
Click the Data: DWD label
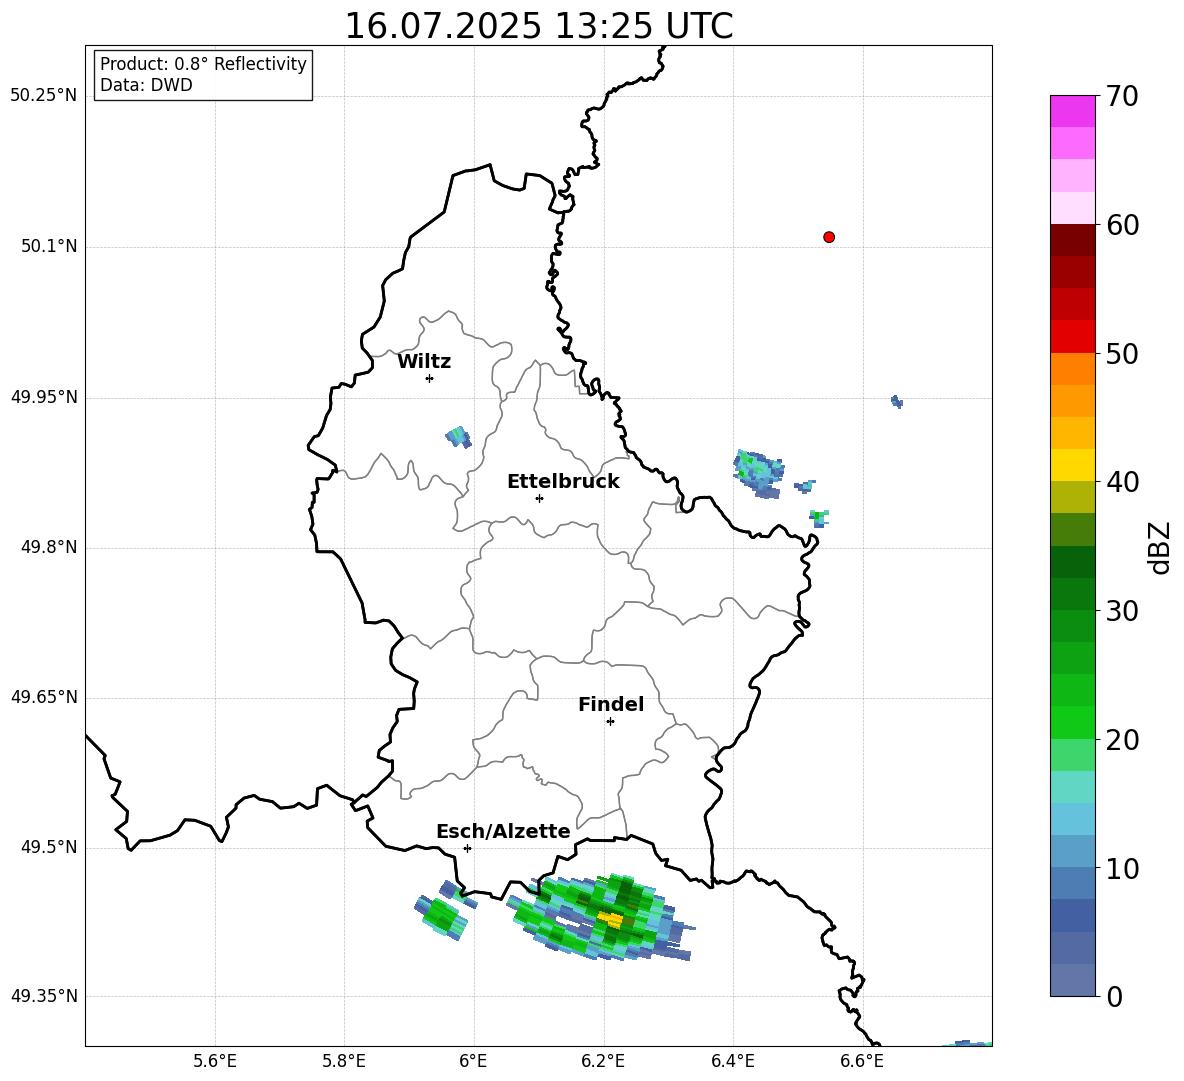point(146,85)
